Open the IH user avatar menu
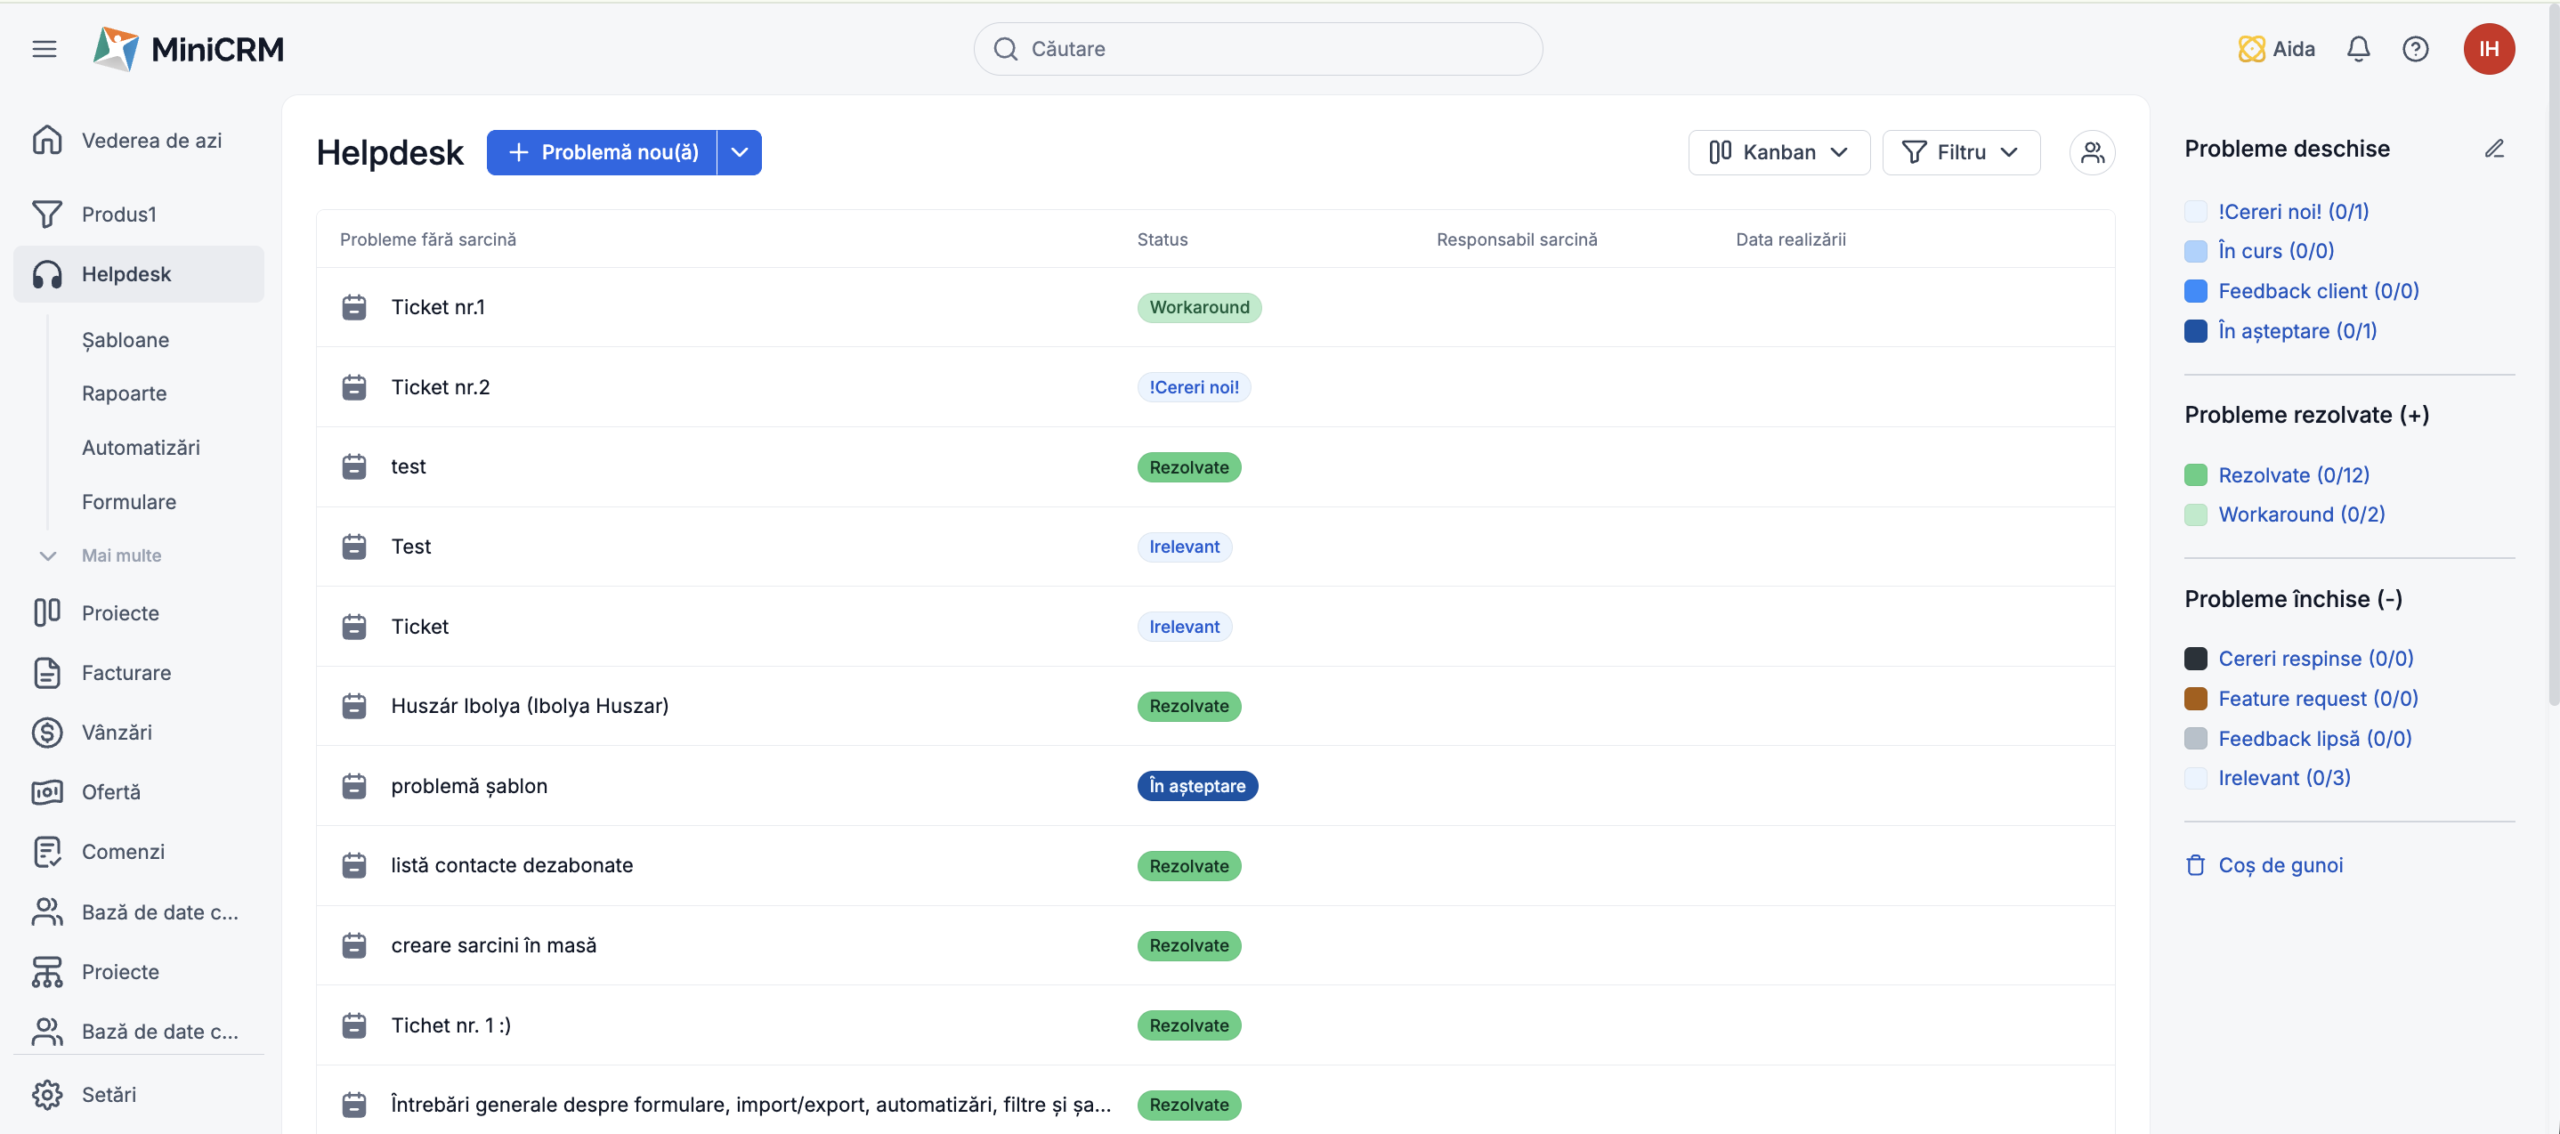This screenshot has height=1134, width=2560. tap(2489, 49)
